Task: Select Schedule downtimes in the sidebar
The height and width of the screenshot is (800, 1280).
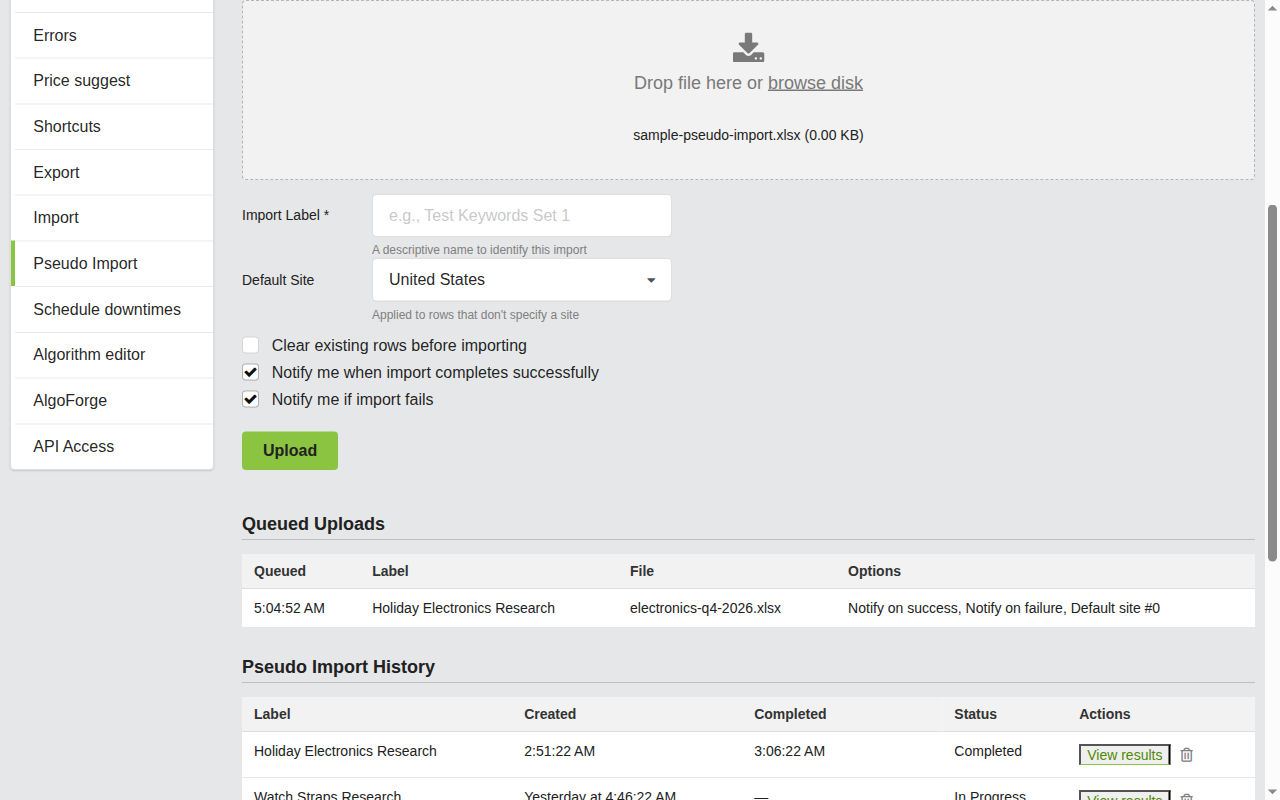Action: coord(107,309)
